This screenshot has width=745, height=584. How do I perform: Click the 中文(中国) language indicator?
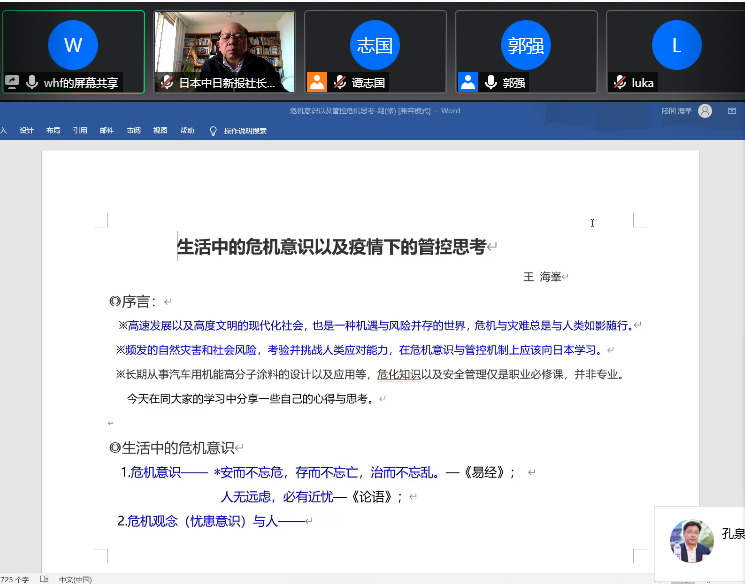pyautogui.click(x=74, y=579)
